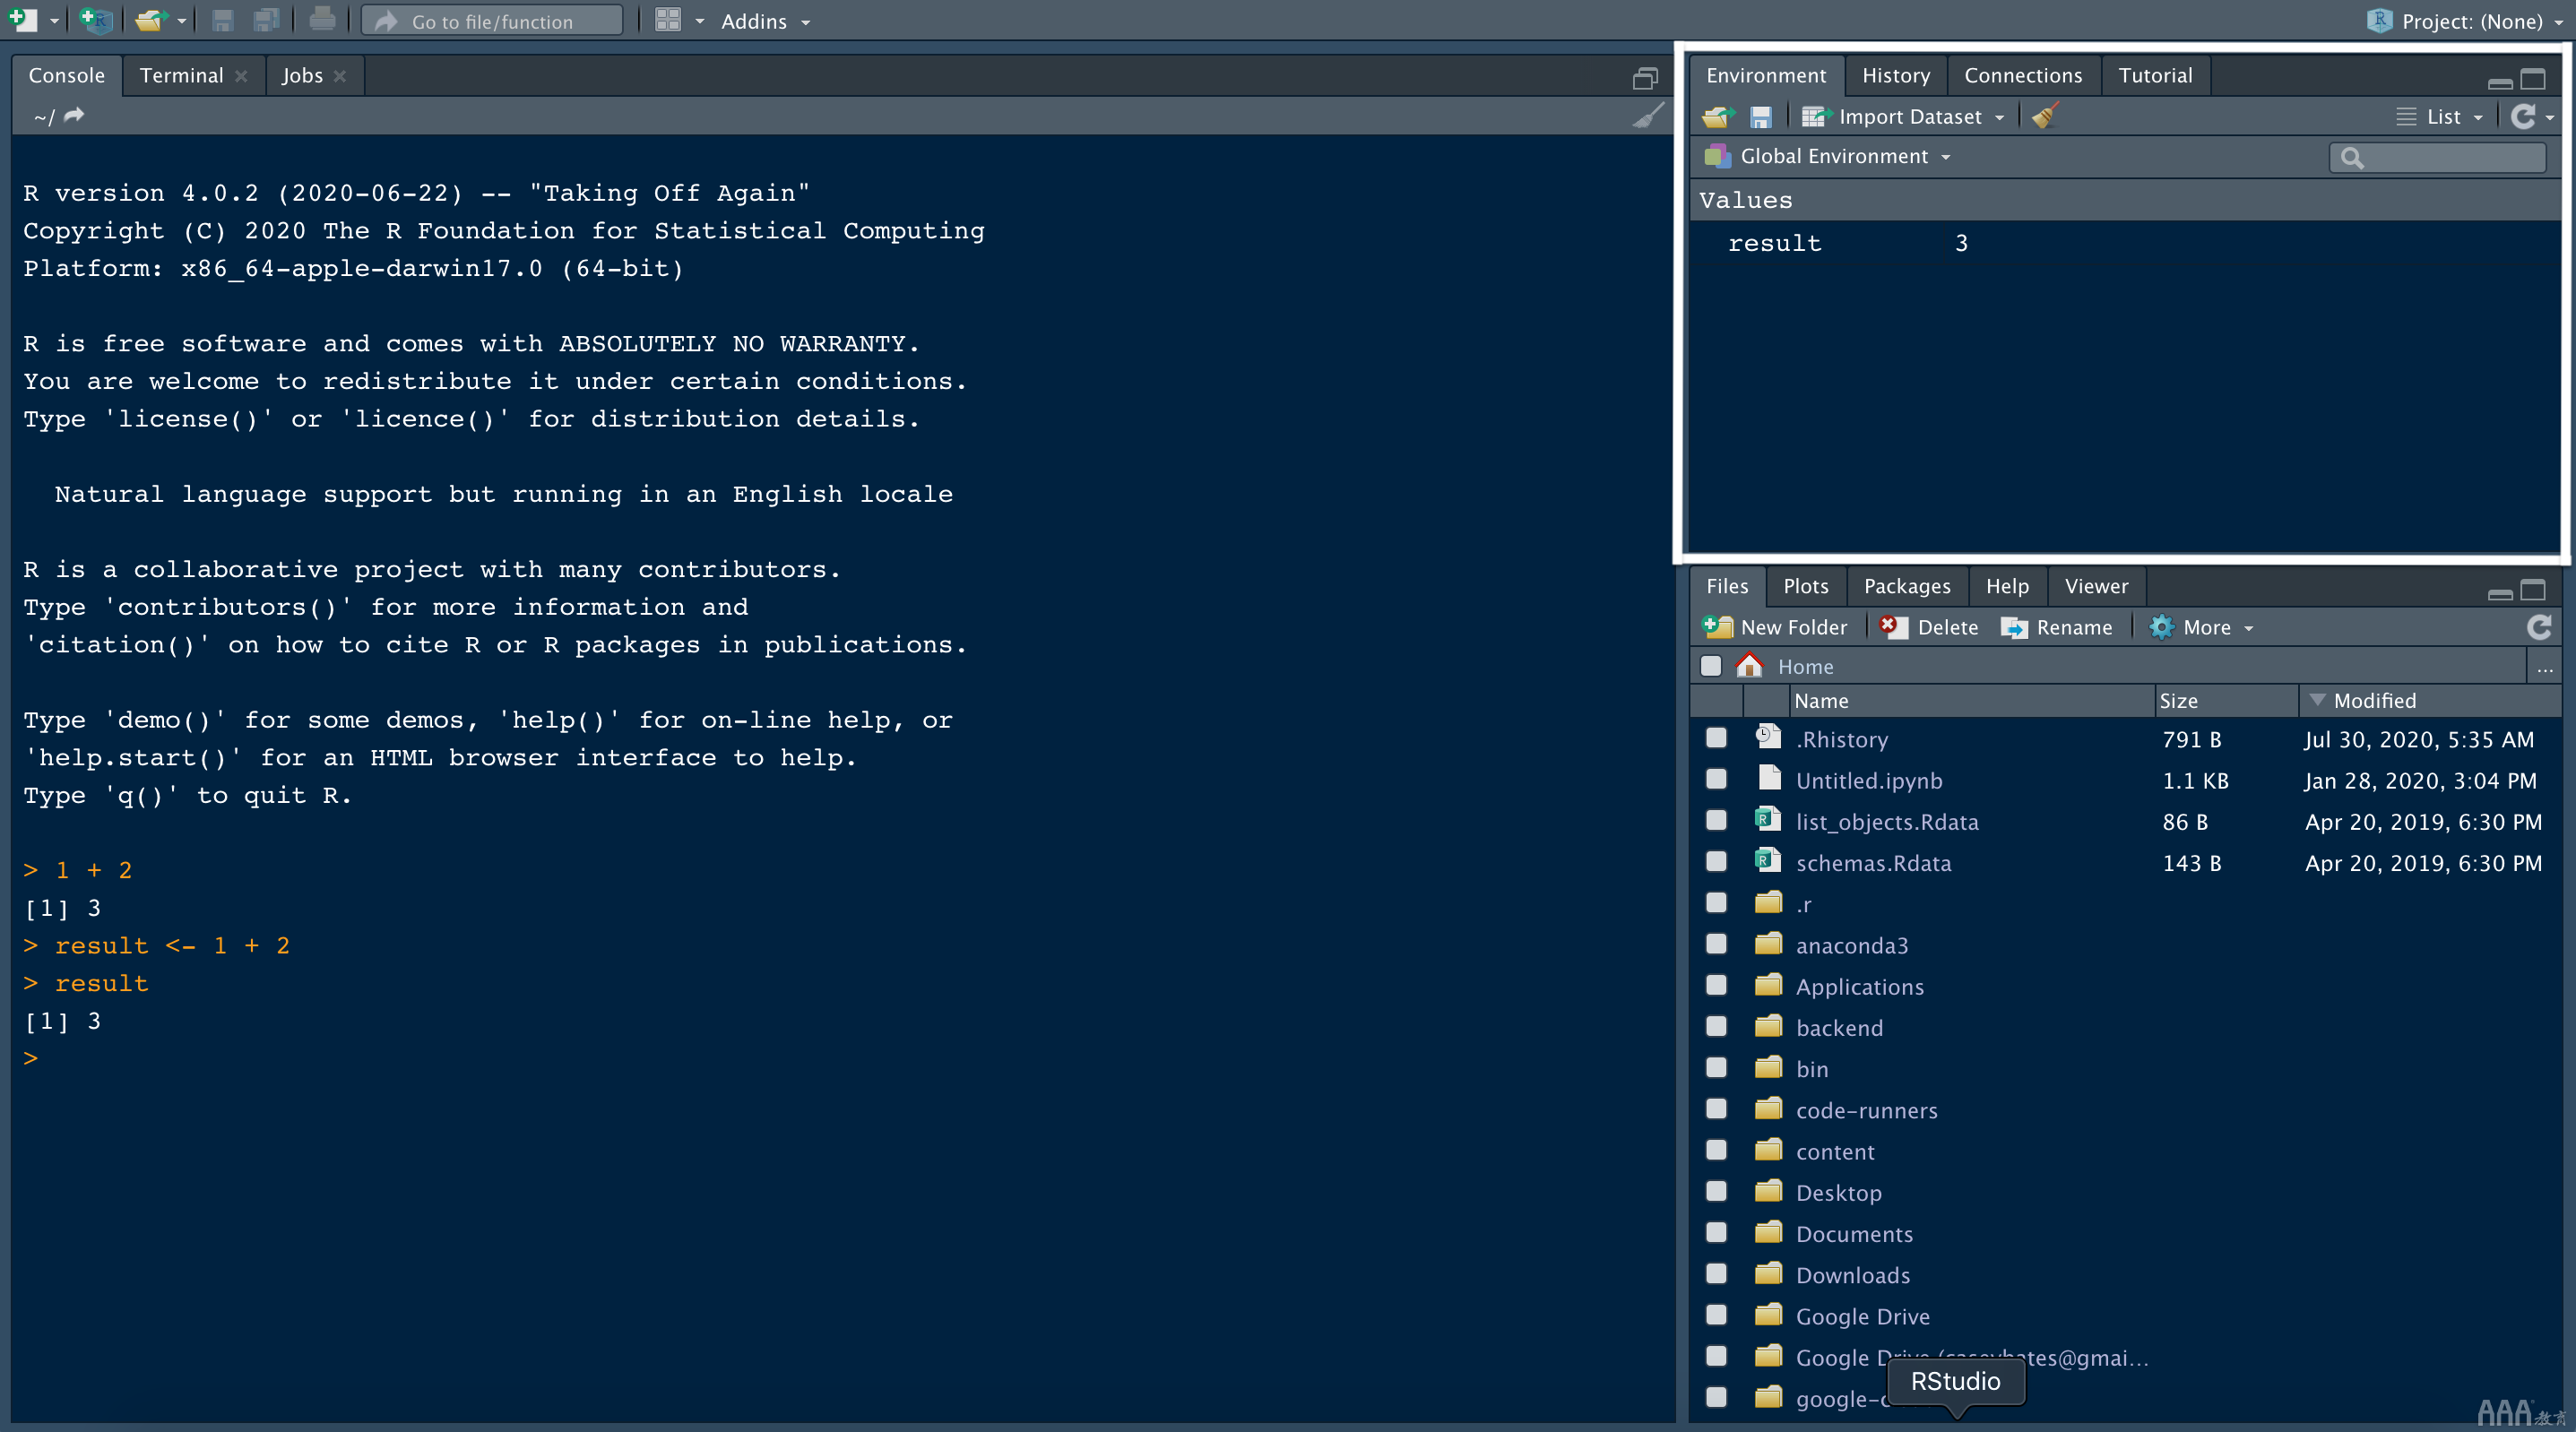Click the Delete button in Files
Viewport: 2576px width, 1432px height.
coord(1929,627)
